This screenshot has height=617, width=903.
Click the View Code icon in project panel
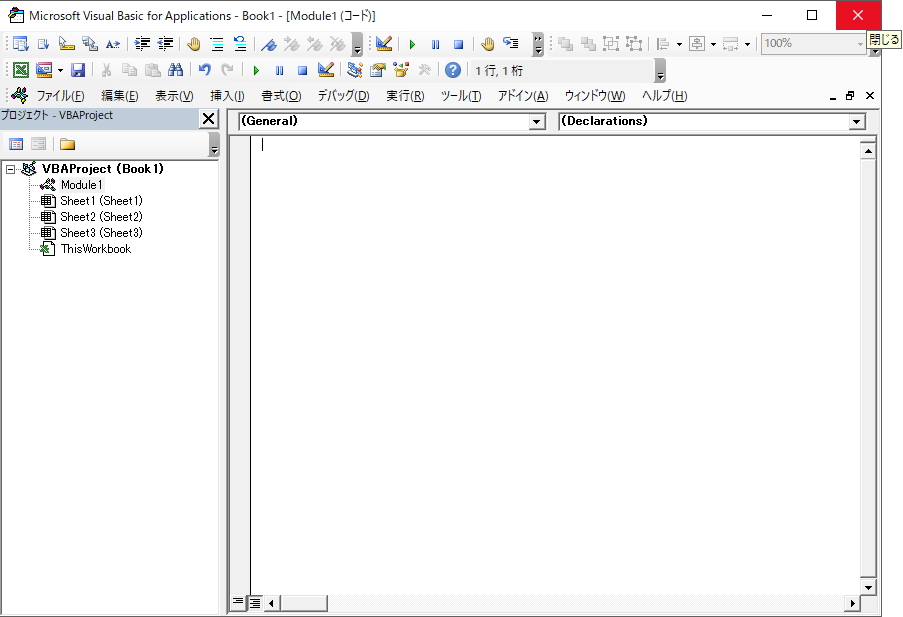pyautogui.click(x=16, y=144)
